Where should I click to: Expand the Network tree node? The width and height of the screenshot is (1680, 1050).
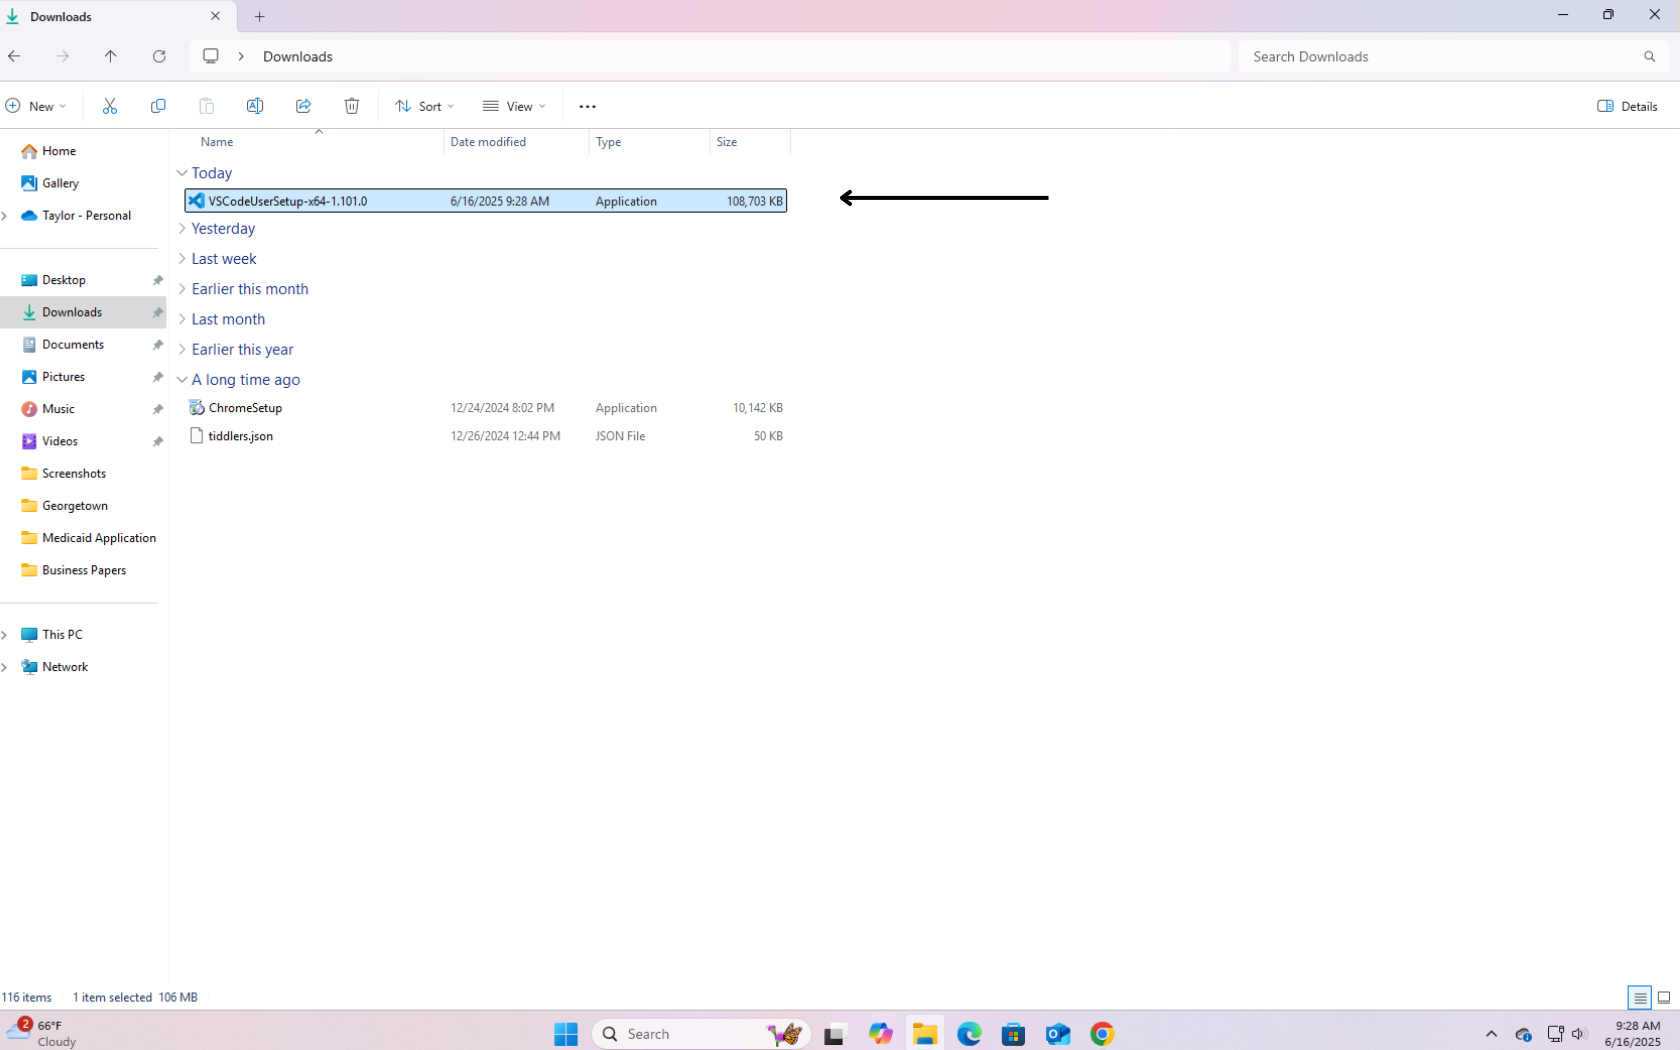point(5,667)
